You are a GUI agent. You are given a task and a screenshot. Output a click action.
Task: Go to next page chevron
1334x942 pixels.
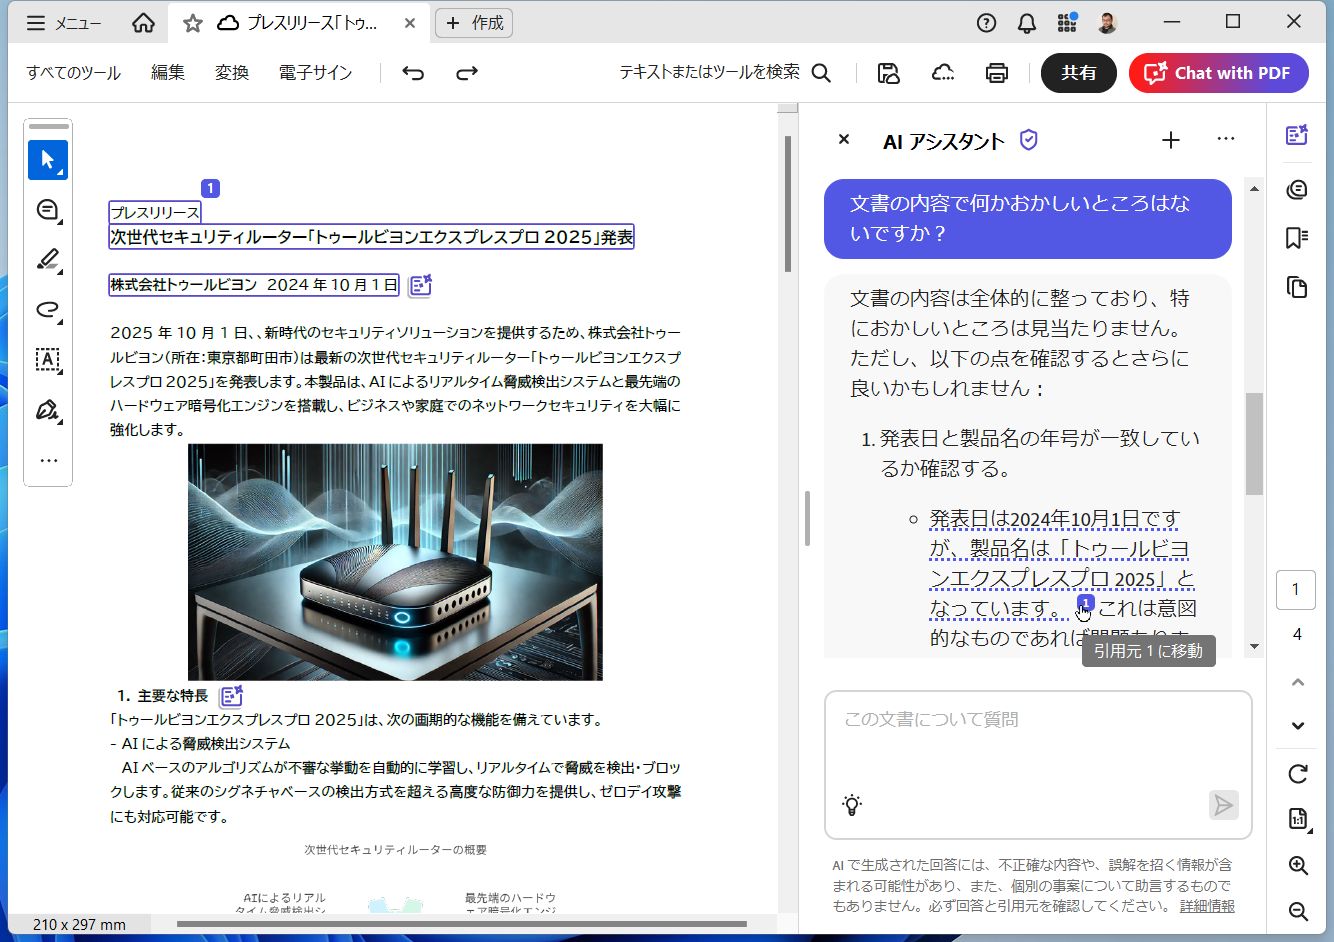tap(1298, 726)
